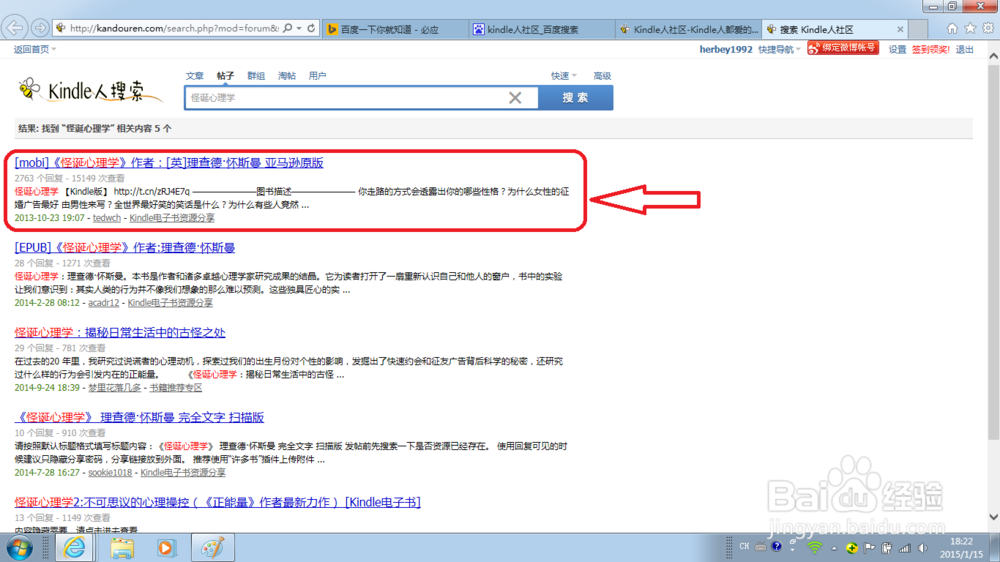The height and width of the screenshot is (562, 1000).
Task: Select the 群组 search category
Action: pos(256,76)
